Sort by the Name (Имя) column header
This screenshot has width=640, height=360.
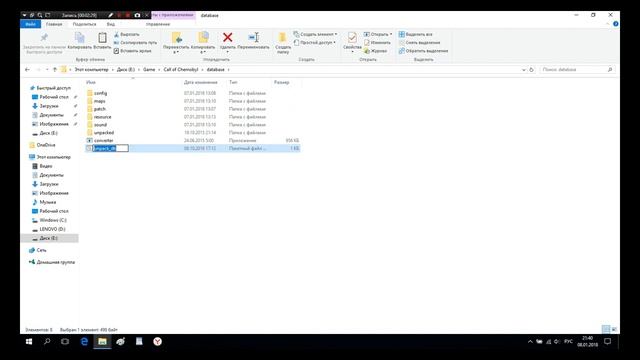91,82
